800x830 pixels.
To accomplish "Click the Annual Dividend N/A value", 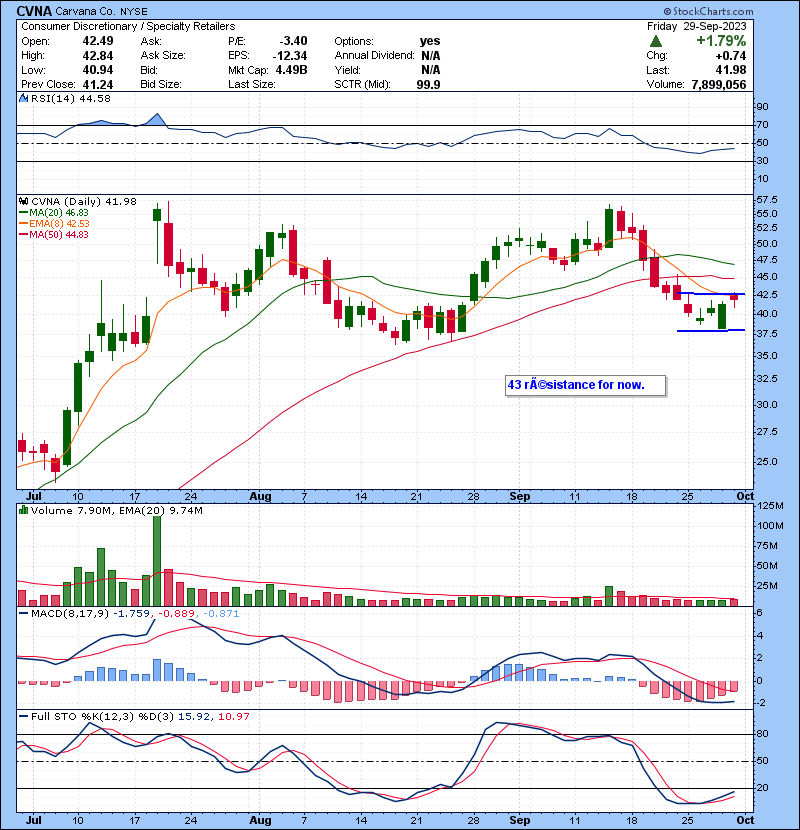I will (431, 55).
